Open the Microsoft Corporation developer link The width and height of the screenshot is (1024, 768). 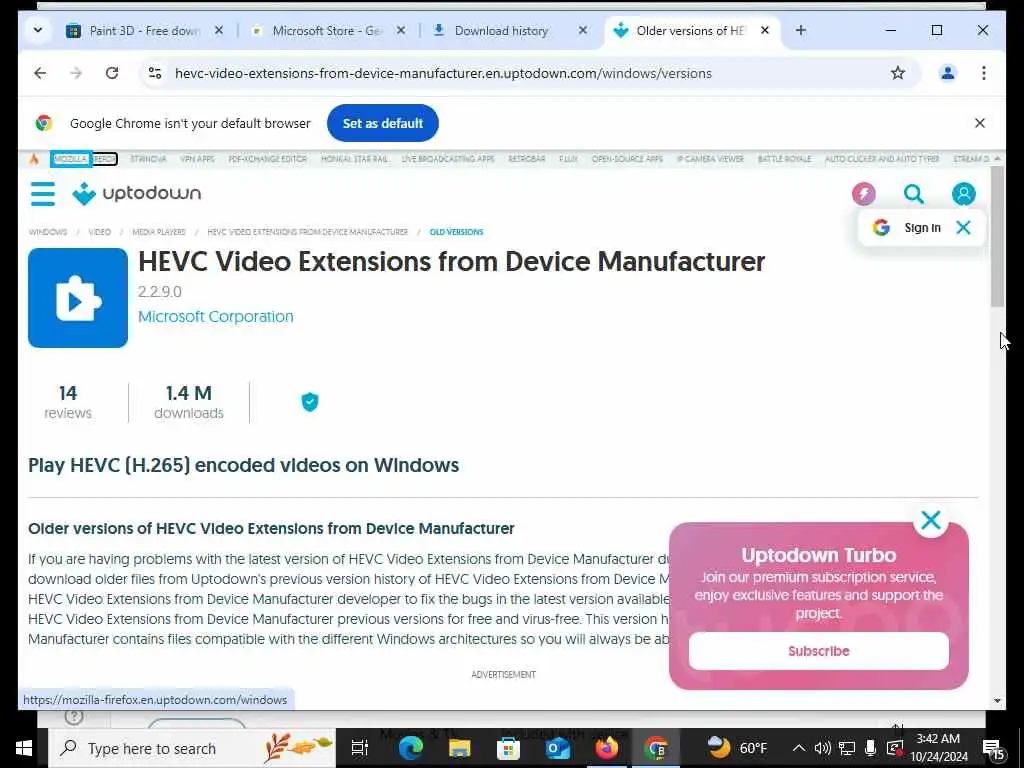click(216, 317)
